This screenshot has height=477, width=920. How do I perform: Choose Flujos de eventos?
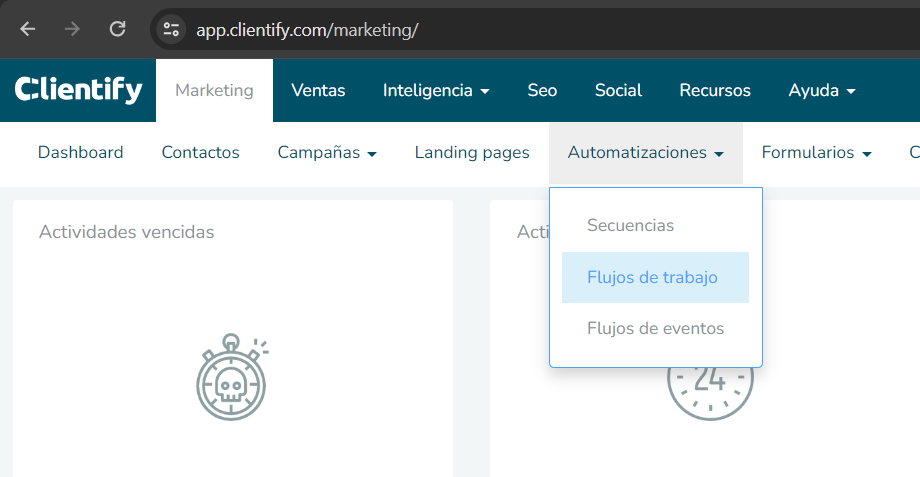655,329
